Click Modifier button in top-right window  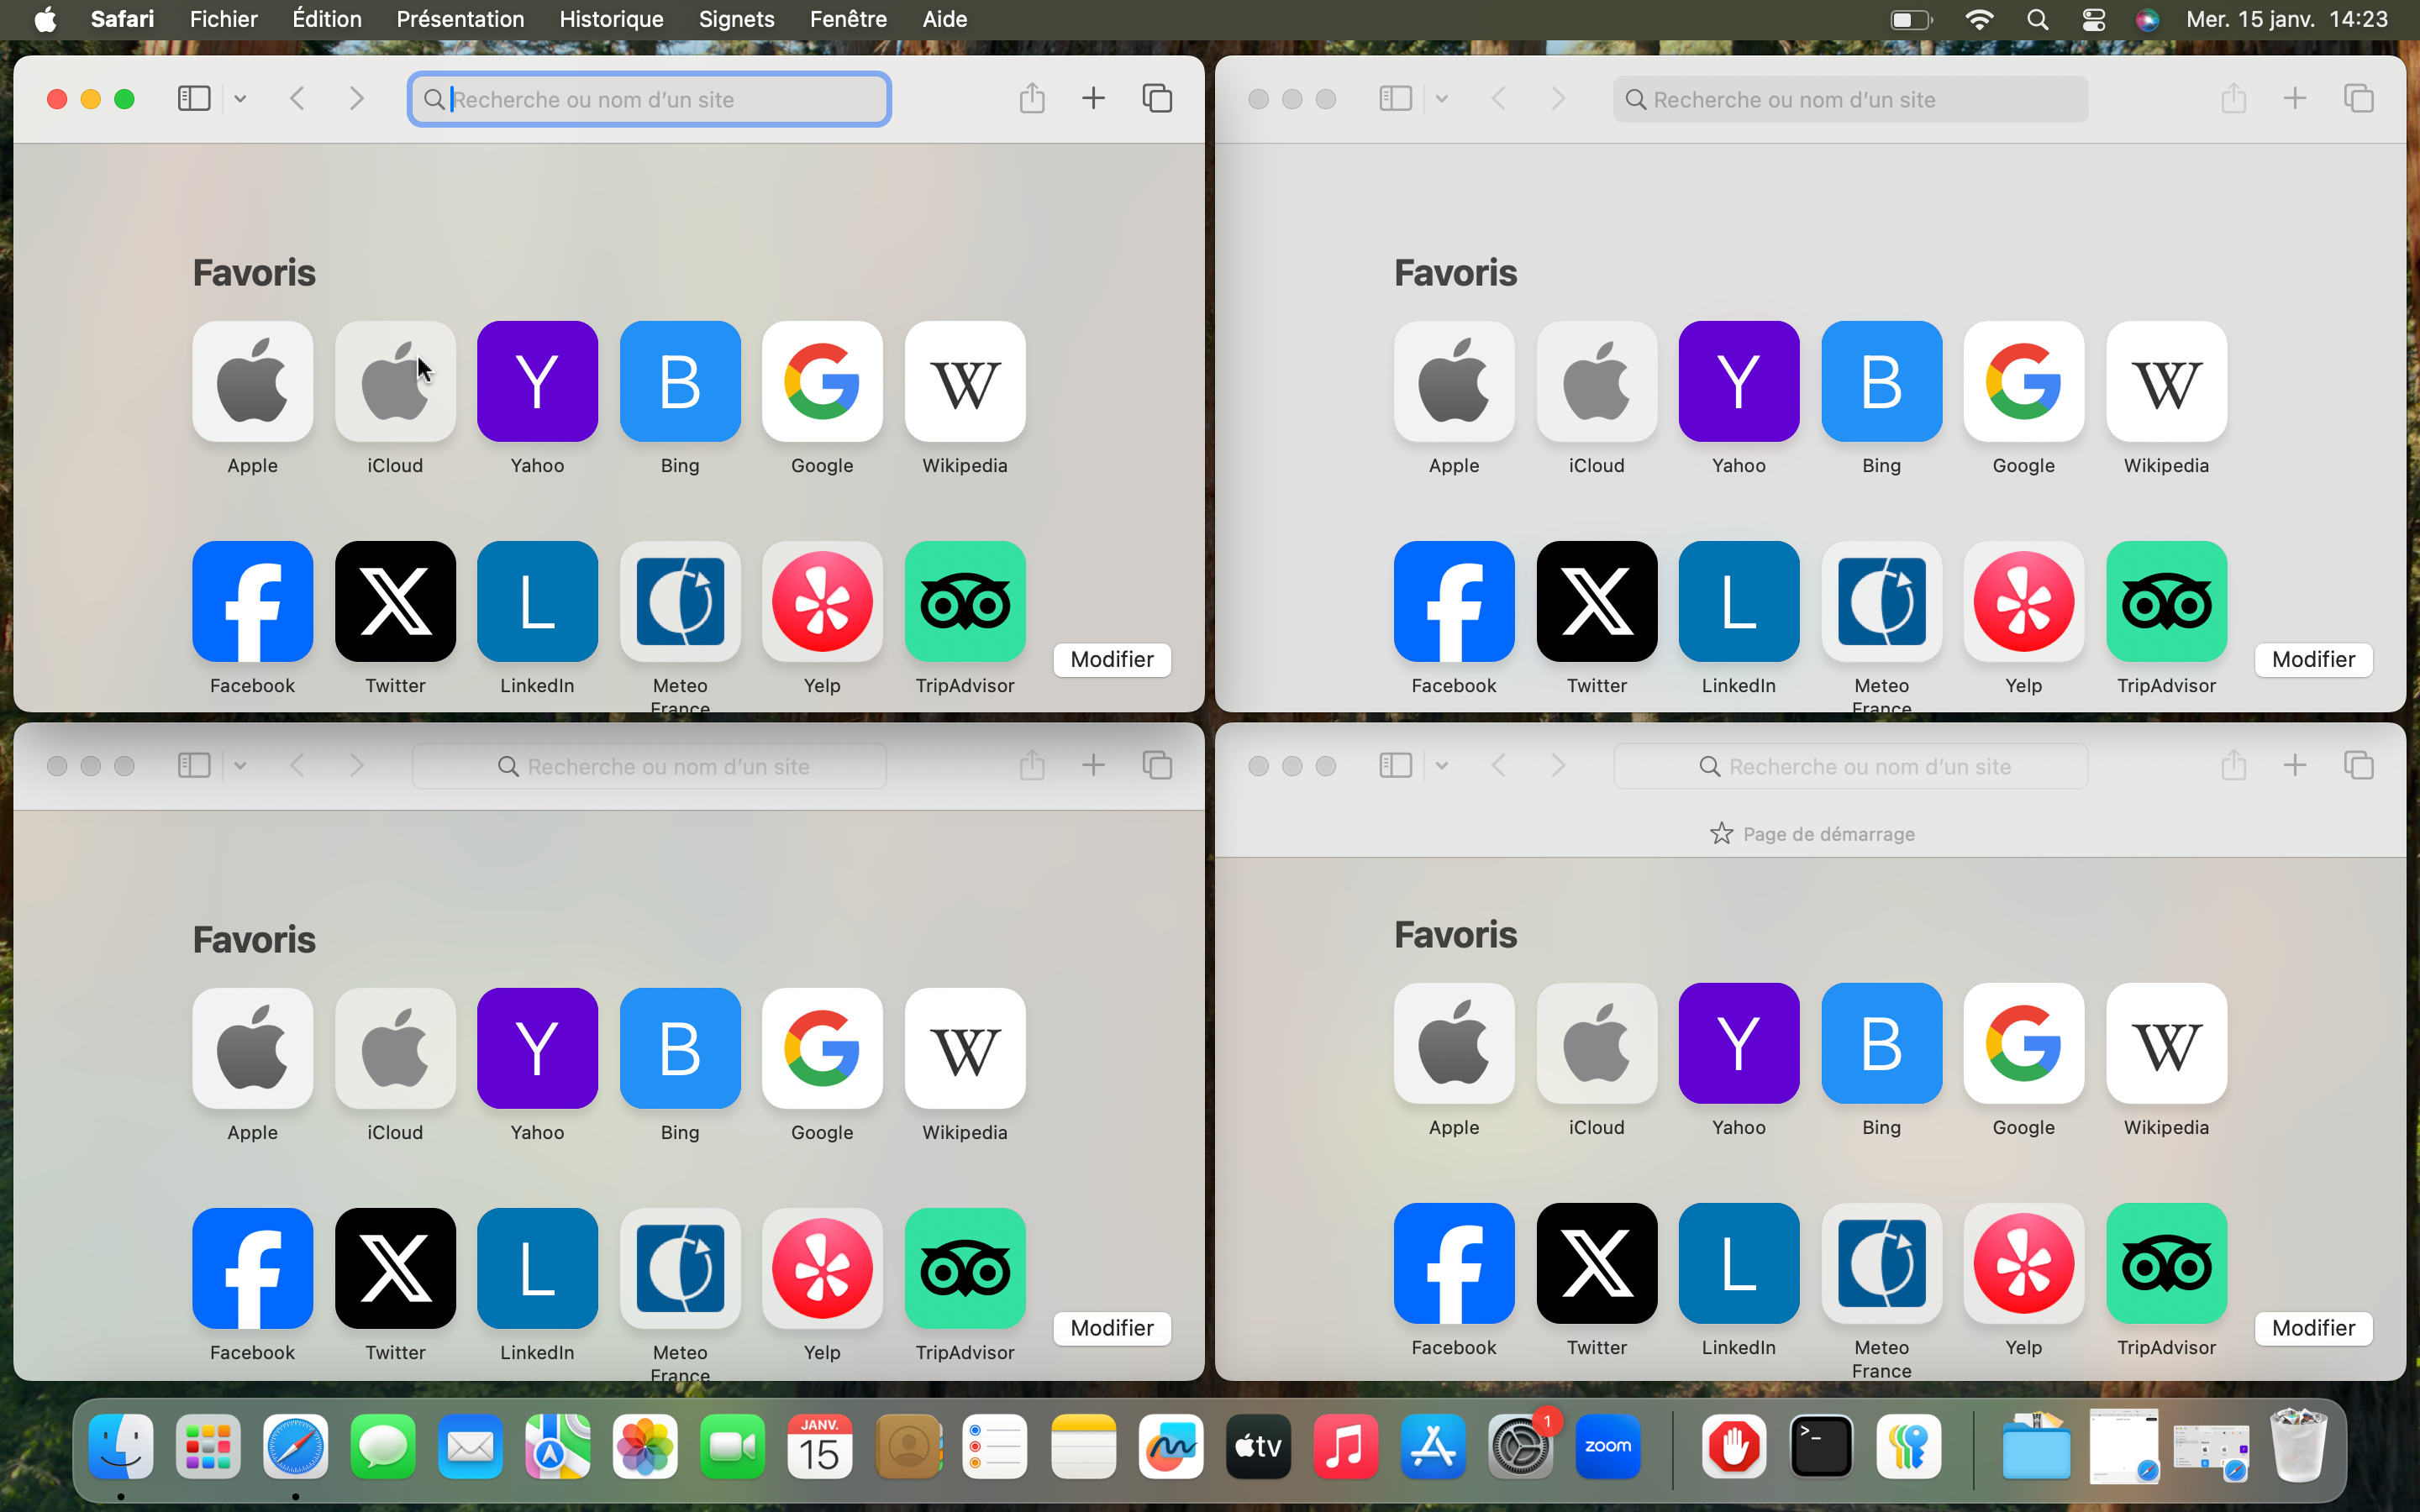[2313, 659]
